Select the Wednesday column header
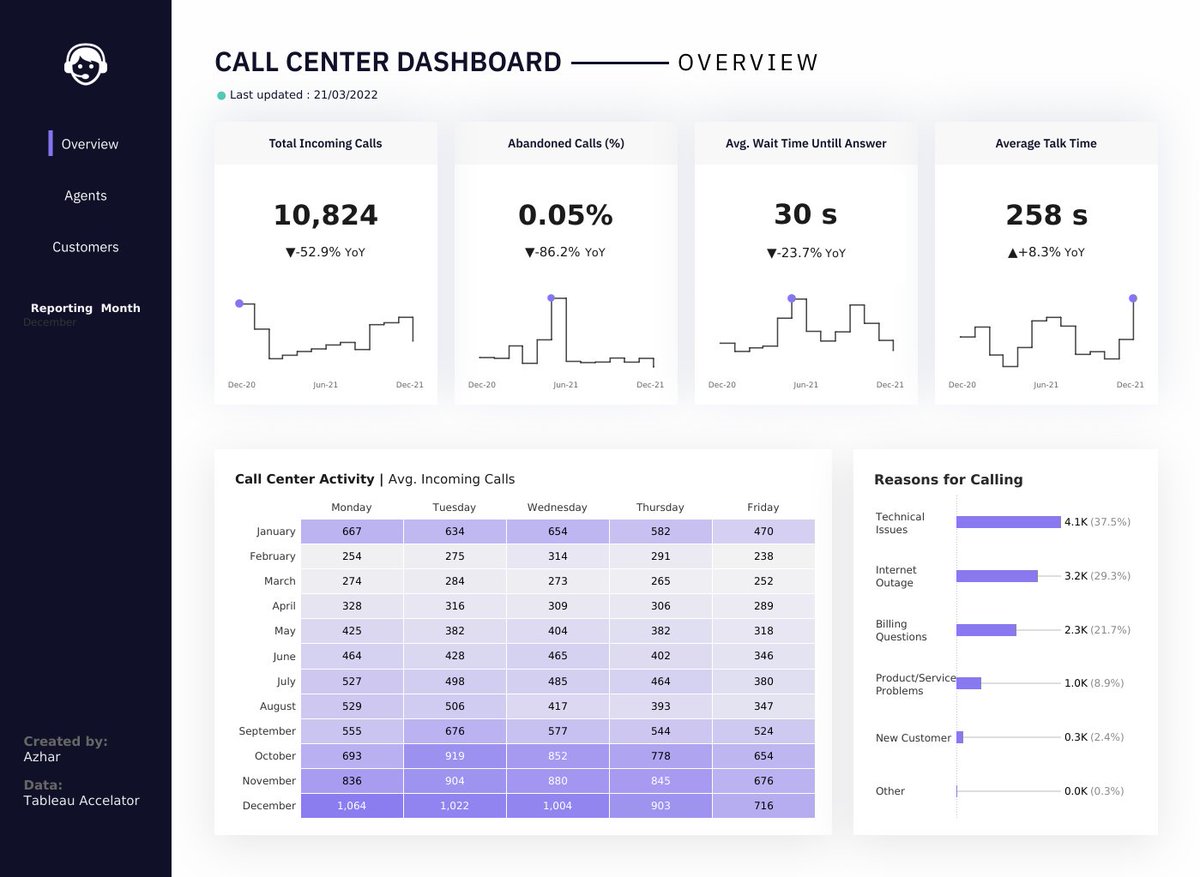This screenshot has width=1200, height=877. [557, 507]
